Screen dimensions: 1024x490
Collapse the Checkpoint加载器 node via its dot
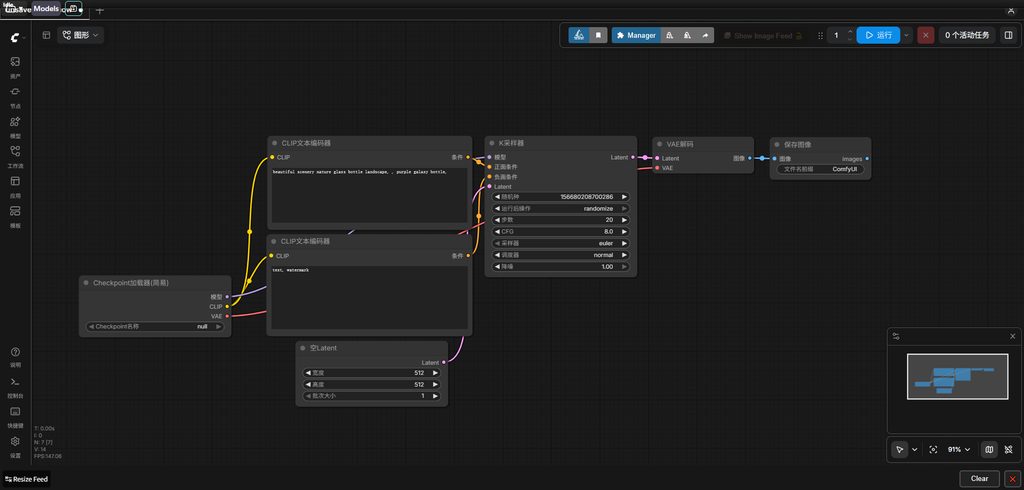pos(86,283)
